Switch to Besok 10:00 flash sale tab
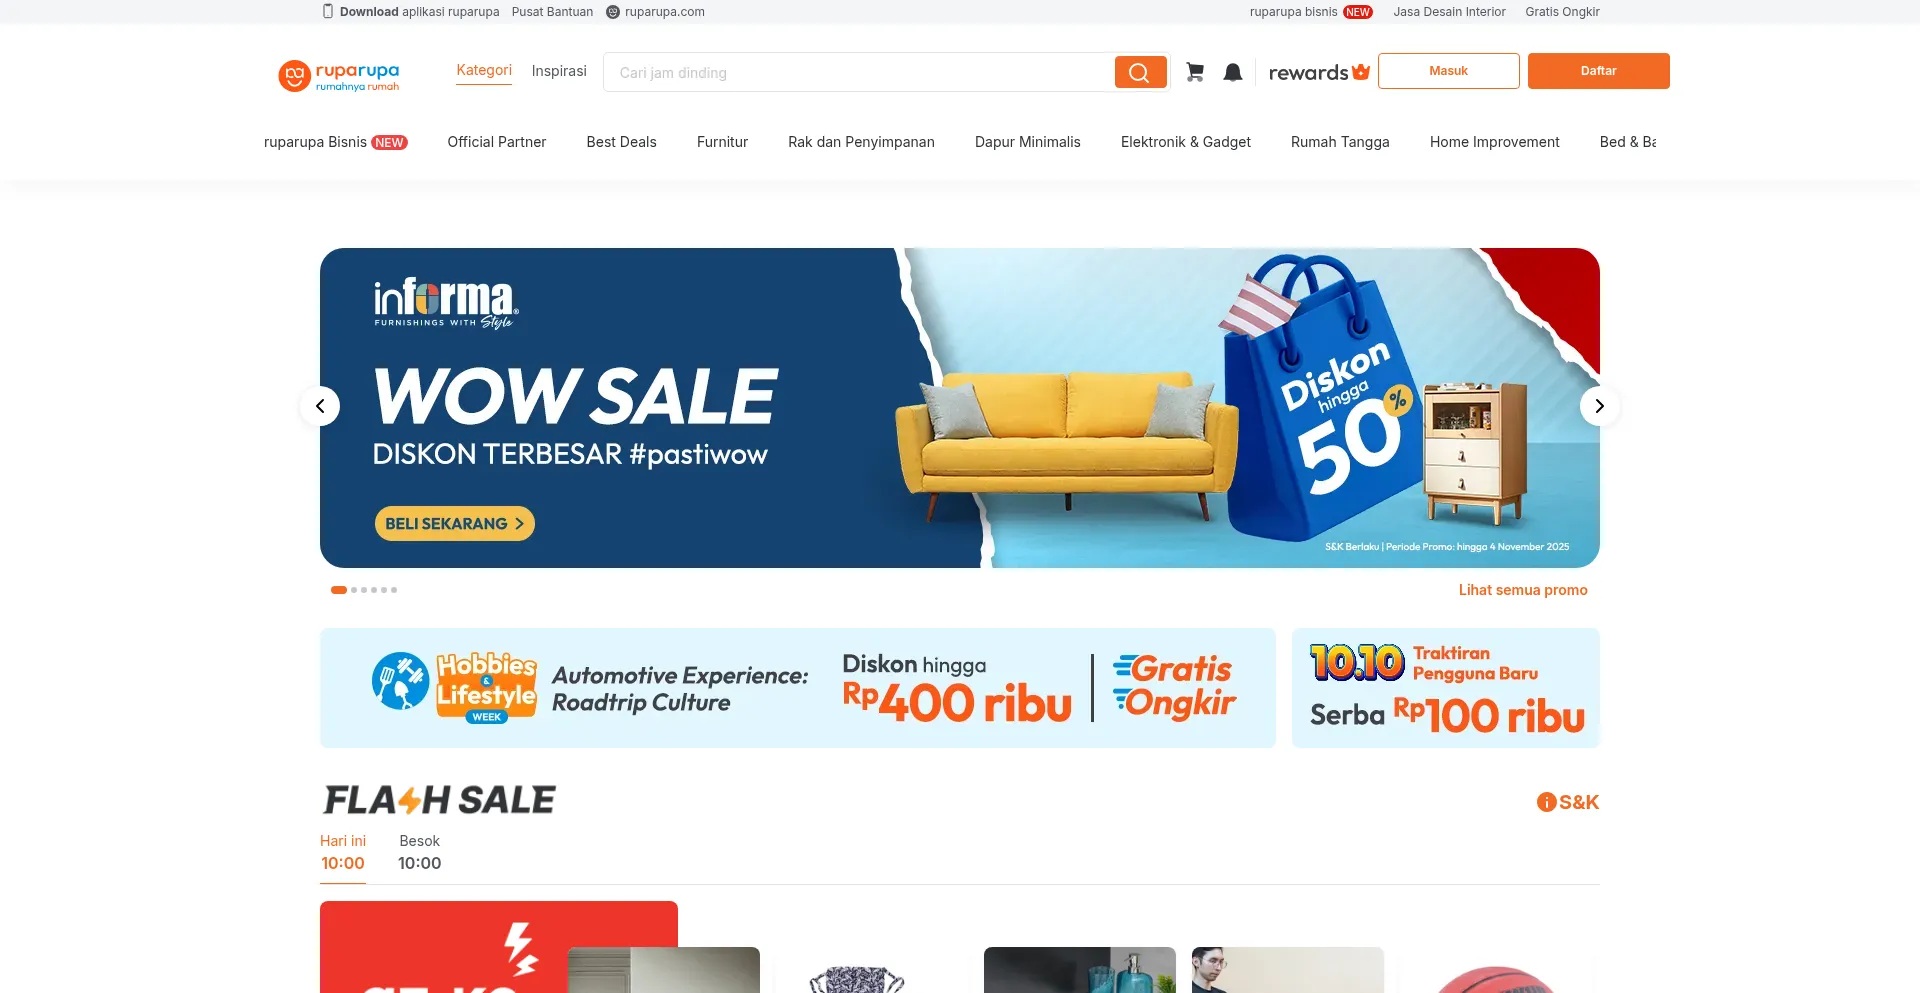 coord(419,853)
